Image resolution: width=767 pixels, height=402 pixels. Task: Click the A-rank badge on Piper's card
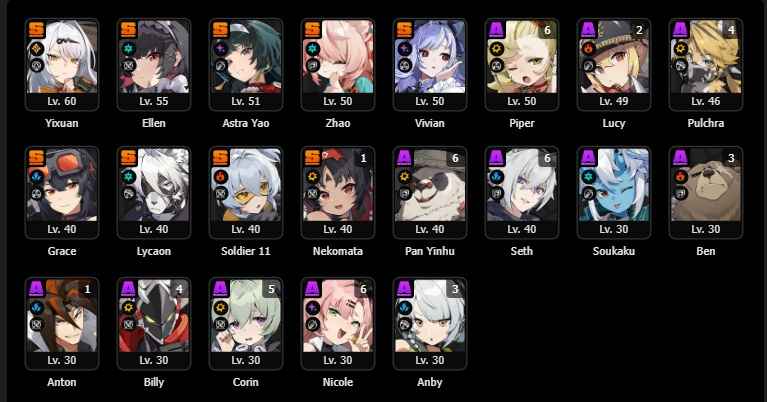[496, 30]
